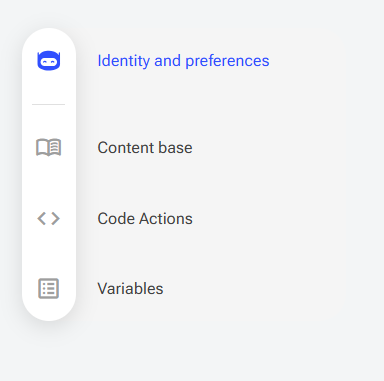Click the blue robot face icon

(49, 61)
